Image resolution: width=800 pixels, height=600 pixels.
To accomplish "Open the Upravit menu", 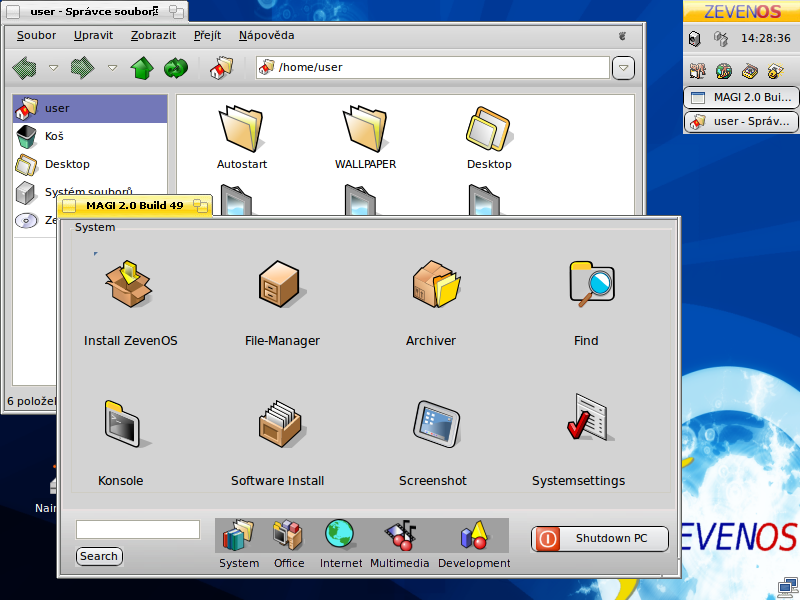I will pyautogui.click(x=93, y=35).
